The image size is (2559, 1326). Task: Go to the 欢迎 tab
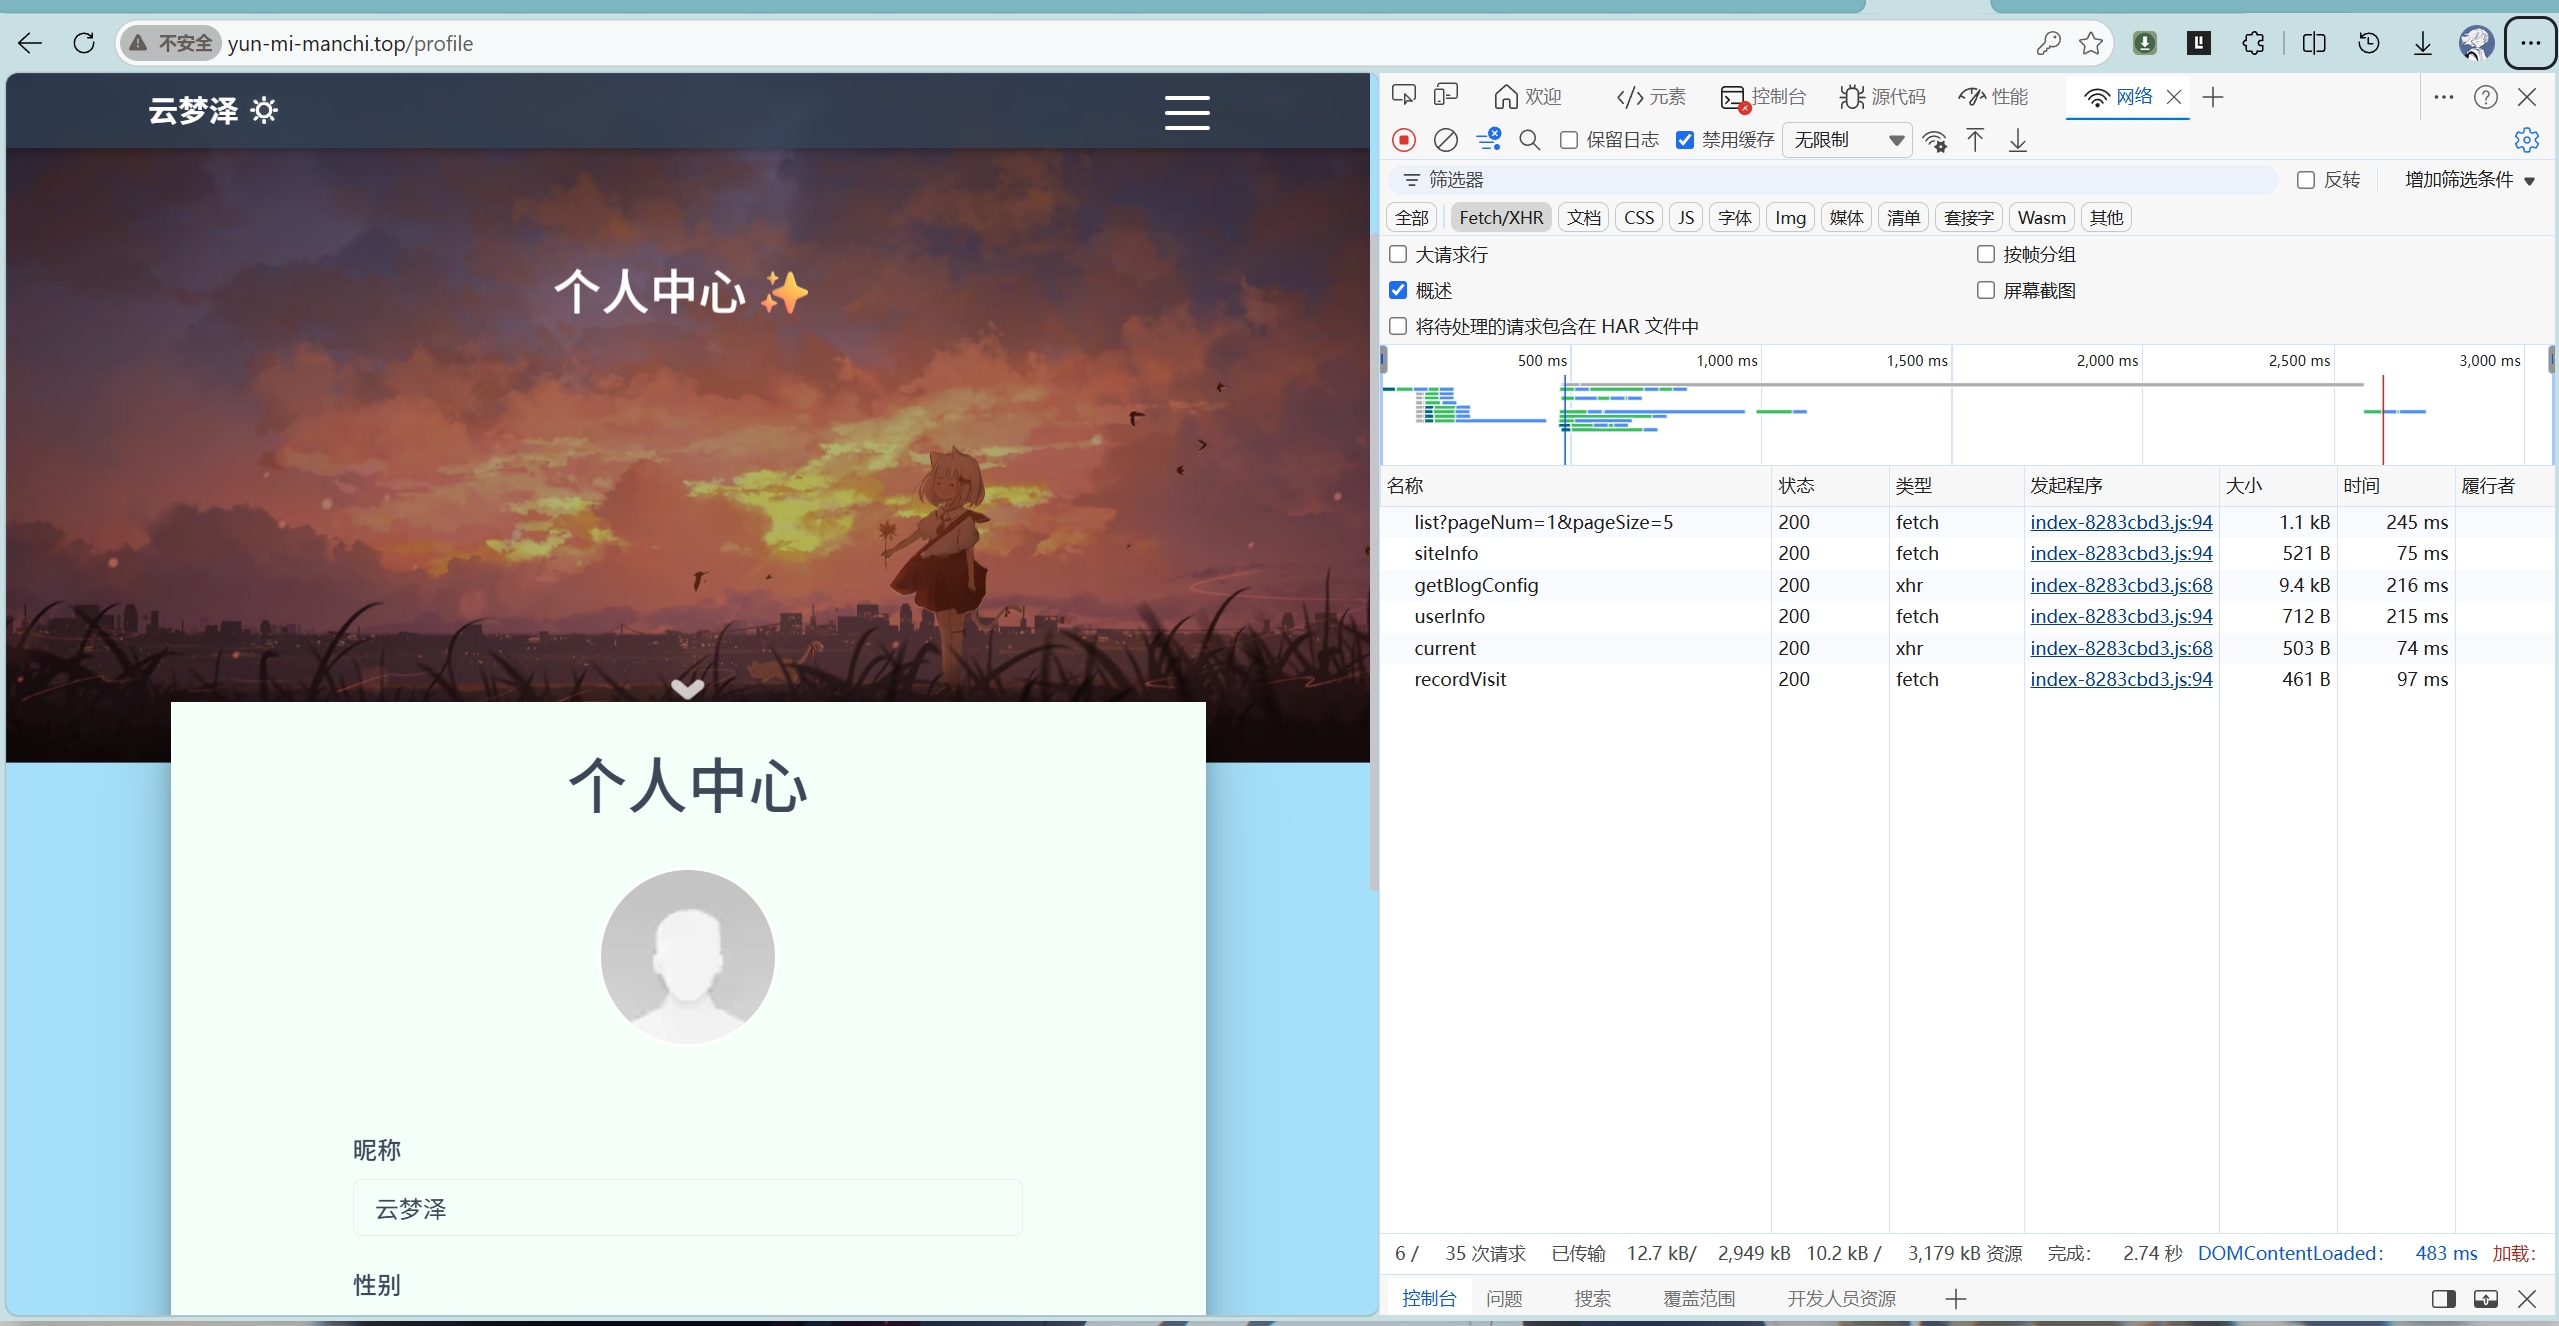pyautogui.click(x=1528, y=97)
